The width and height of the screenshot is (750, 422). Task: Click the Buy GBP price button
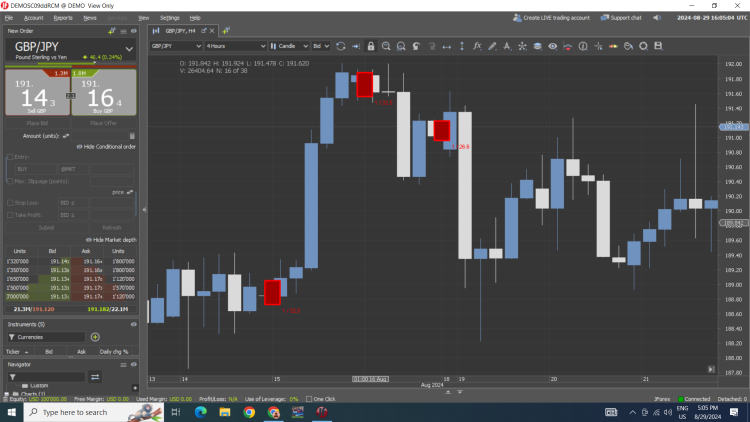pyautogui.click(x=104, y=92)
